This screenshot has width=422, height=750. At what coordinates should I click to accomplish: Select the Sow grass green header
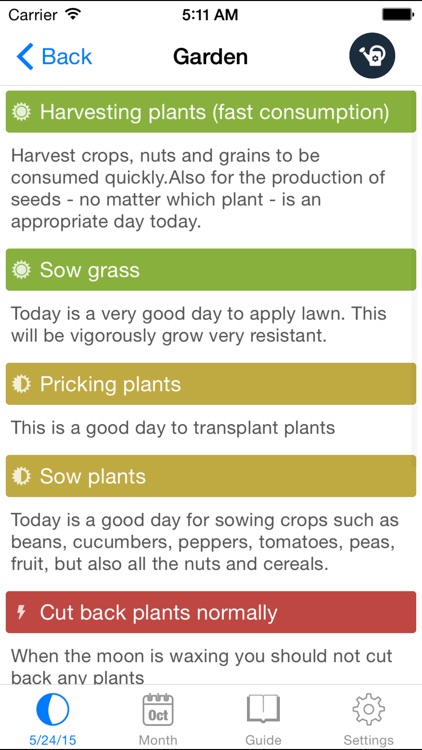pyautogui.click(x=211, y=270)
